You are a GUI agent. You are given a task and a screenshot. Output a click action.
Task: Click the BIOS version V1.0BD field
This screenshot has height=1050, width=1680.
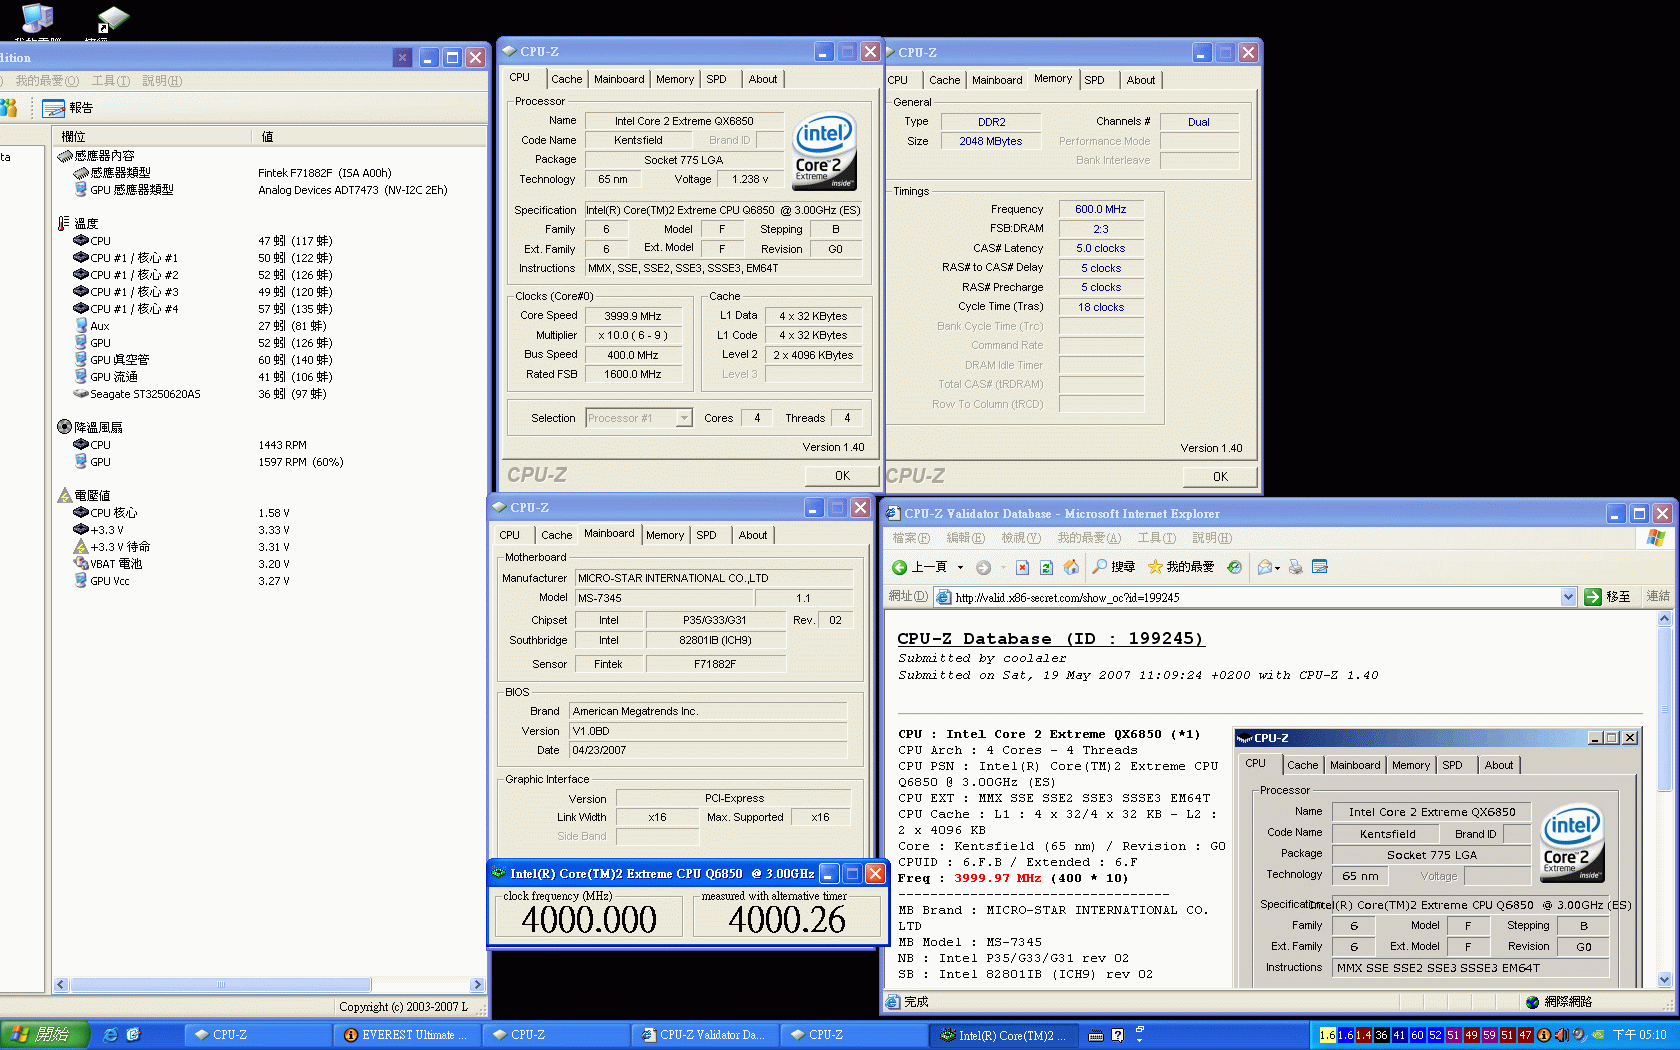(708, 731)
